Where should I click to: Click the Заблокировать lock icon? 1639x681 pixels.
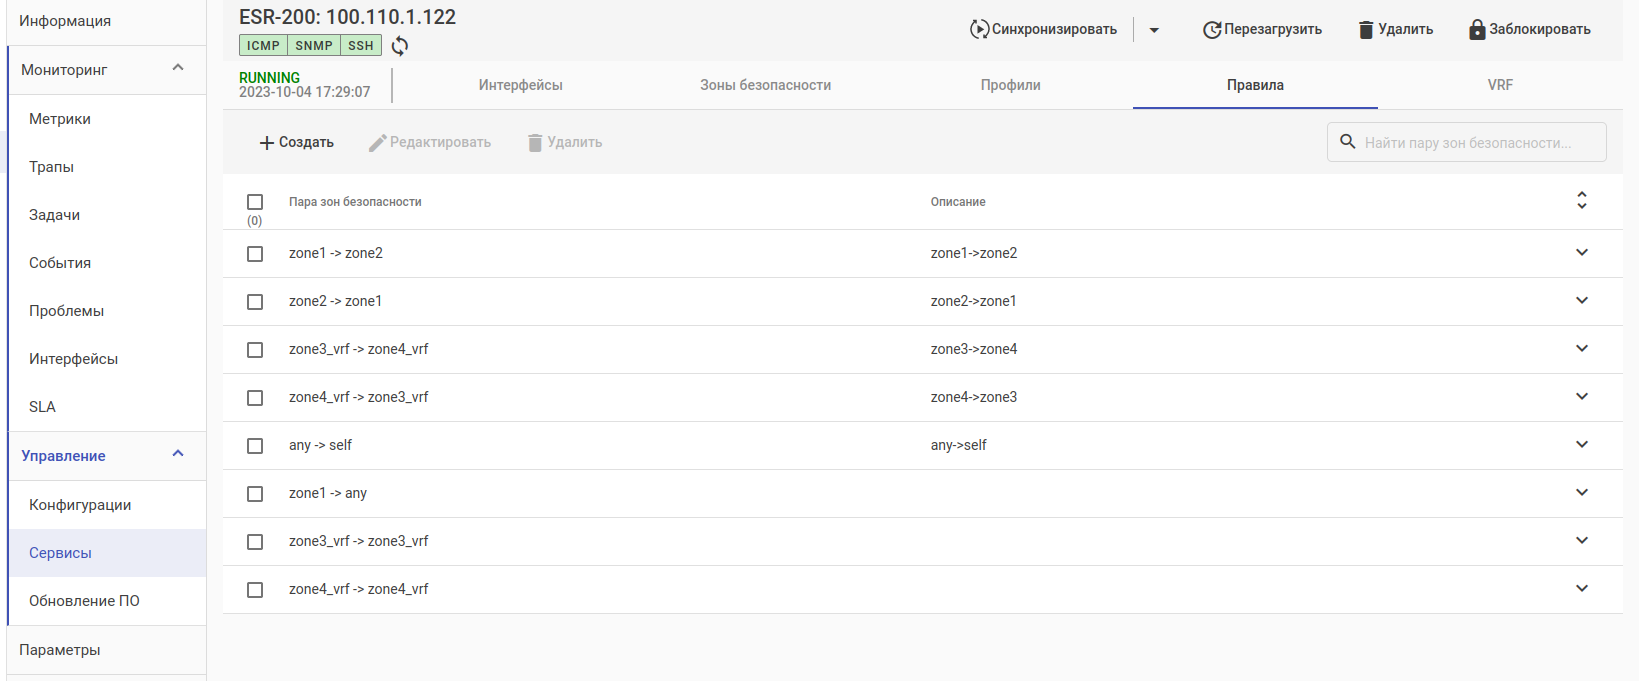[1477, 30]
